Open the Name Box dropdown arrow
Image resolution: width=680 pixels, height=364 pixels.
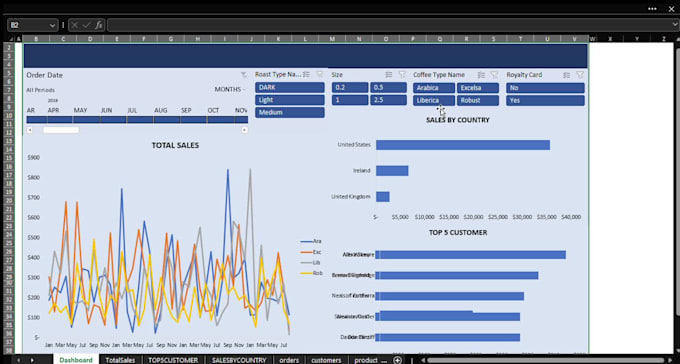(x=52, y=25)
